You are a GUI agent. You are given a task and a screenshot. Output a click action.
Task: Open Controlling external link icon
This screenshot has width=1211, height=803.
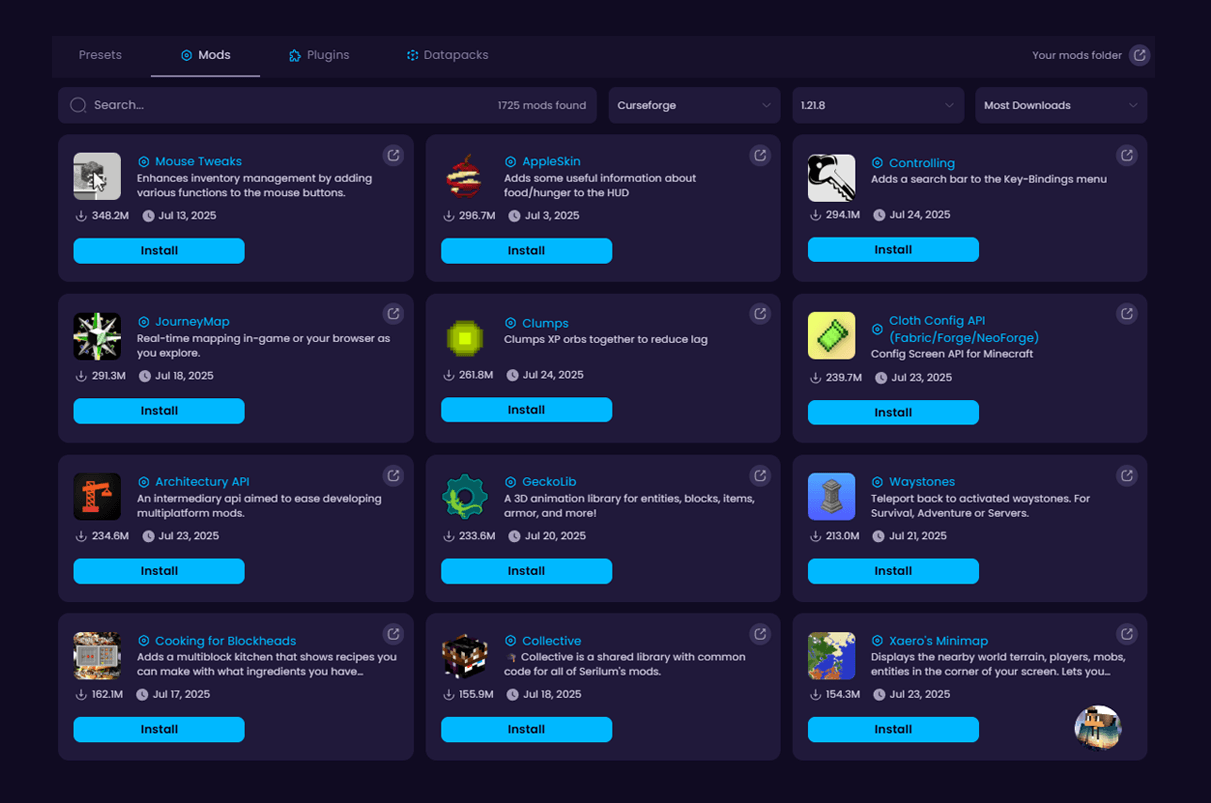click(x=1127, y=155)
